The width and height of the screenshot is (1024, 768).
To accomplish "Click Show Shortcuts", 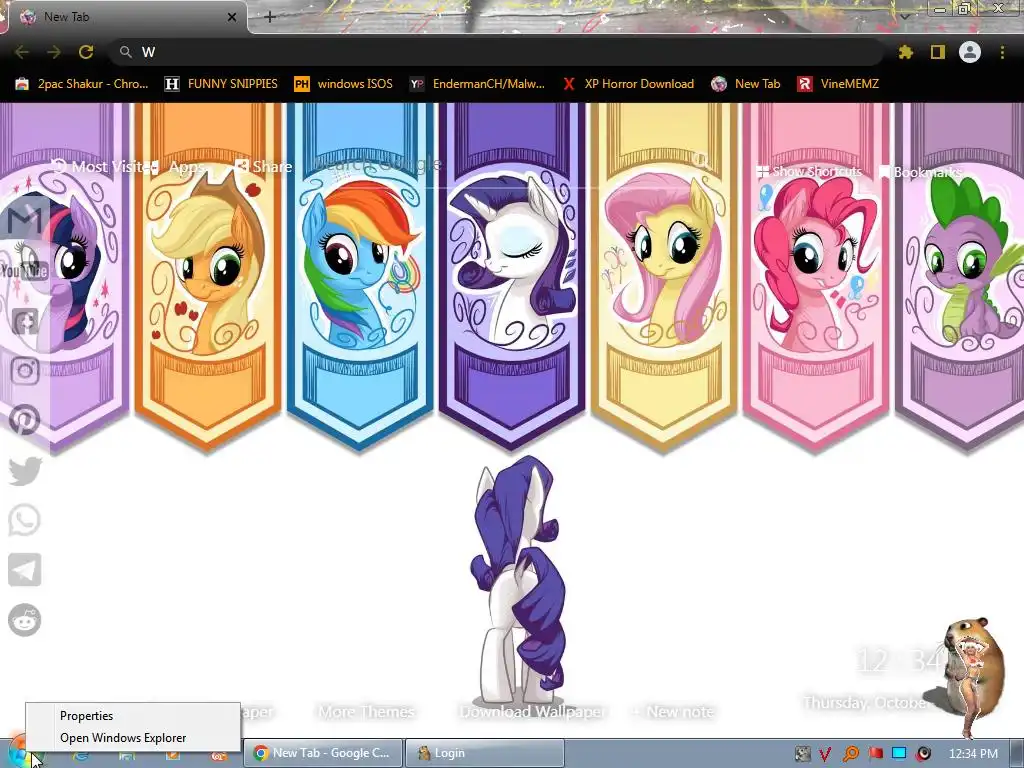I will (x=810, y=172).
